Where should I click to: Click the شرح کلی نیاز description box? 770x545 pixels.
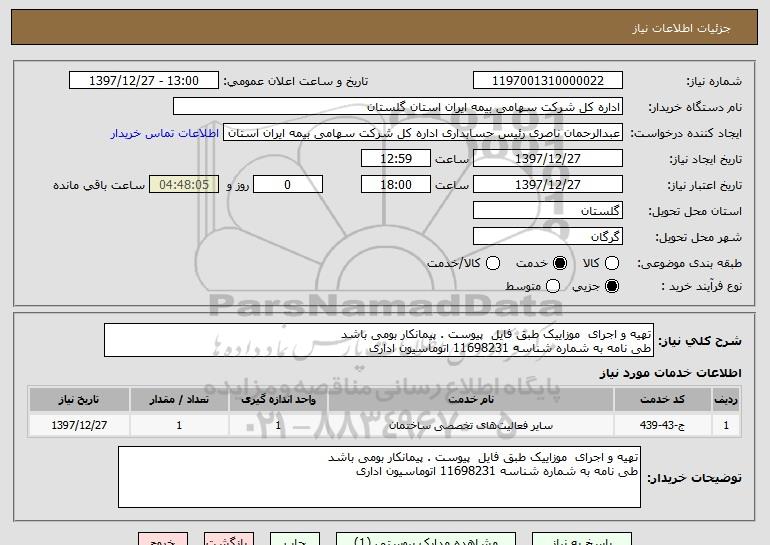click(379, 340)
